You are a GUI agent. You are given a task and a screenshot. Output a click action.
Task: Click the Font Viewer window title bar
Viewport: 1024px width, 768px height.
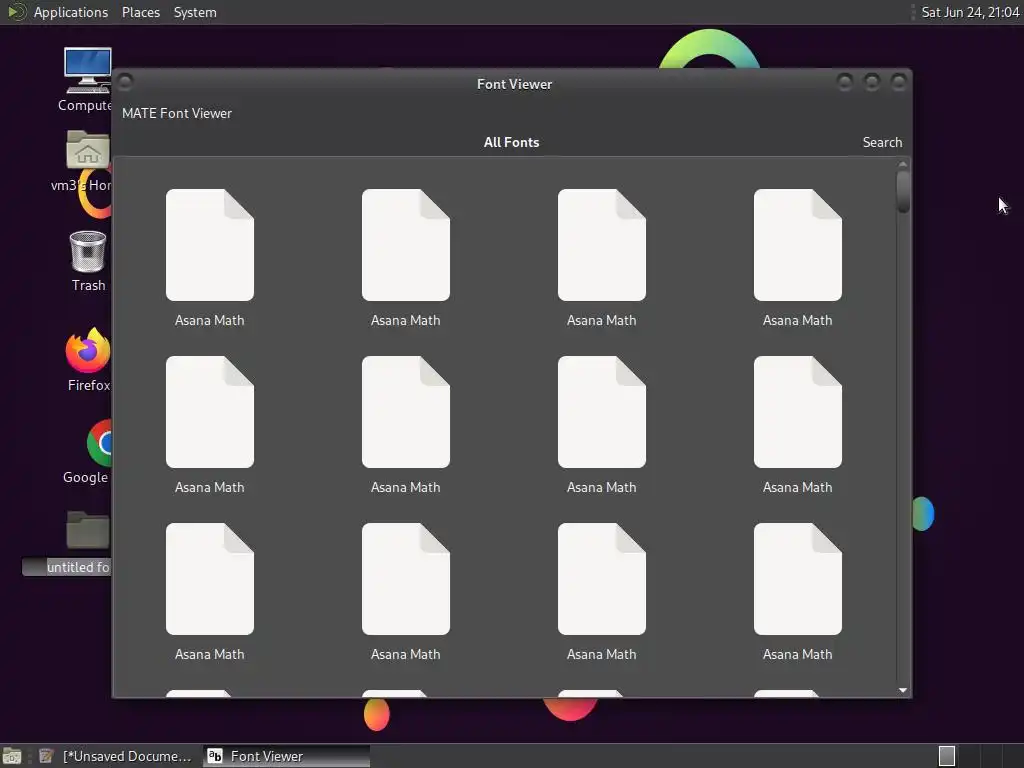pyautogui.click(x=514, y=84)
